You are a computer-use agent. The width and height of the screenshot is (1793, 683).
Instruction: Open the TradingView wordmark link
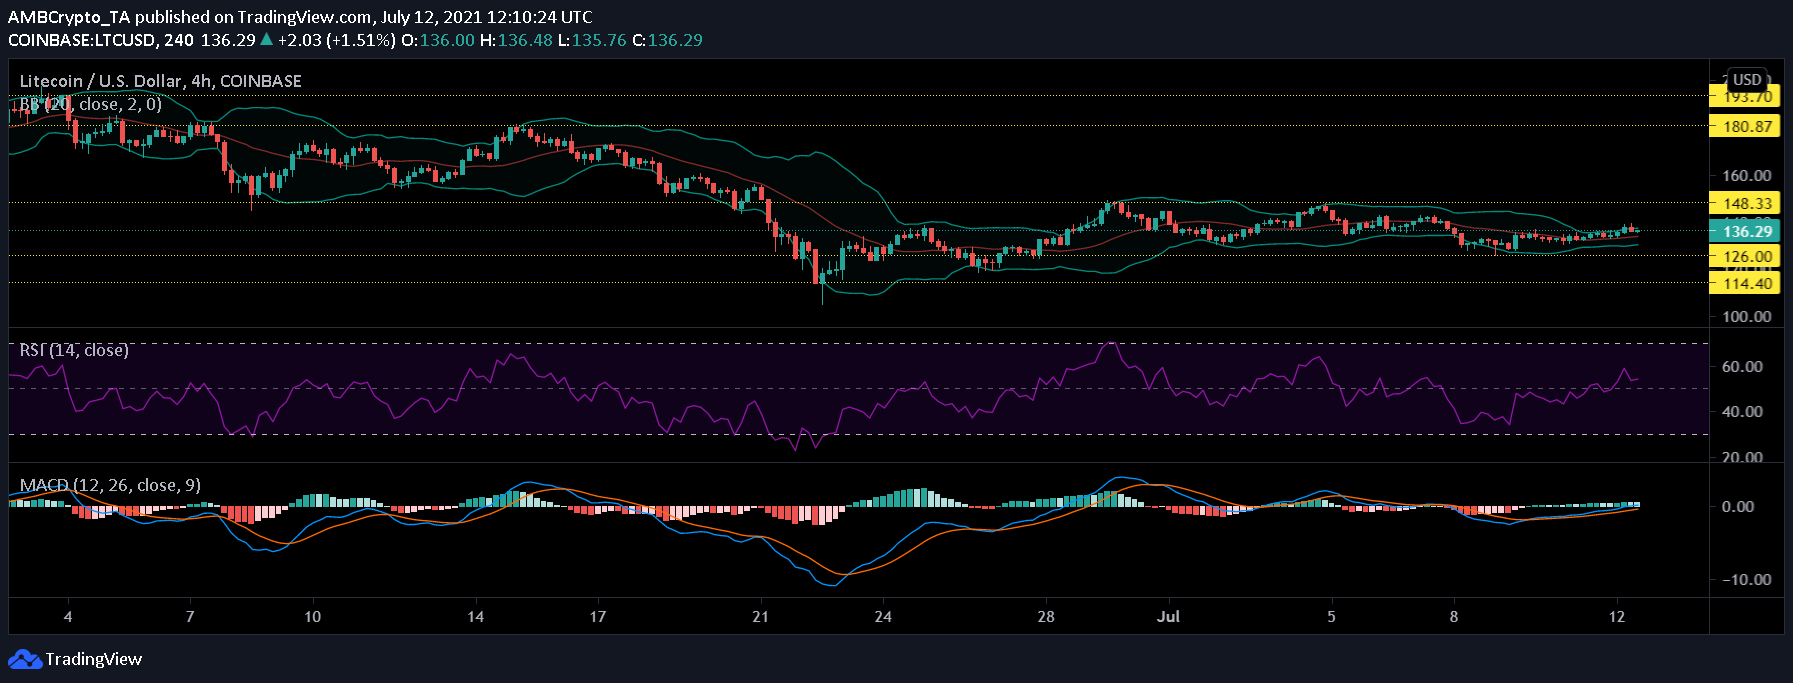point(94,660)
